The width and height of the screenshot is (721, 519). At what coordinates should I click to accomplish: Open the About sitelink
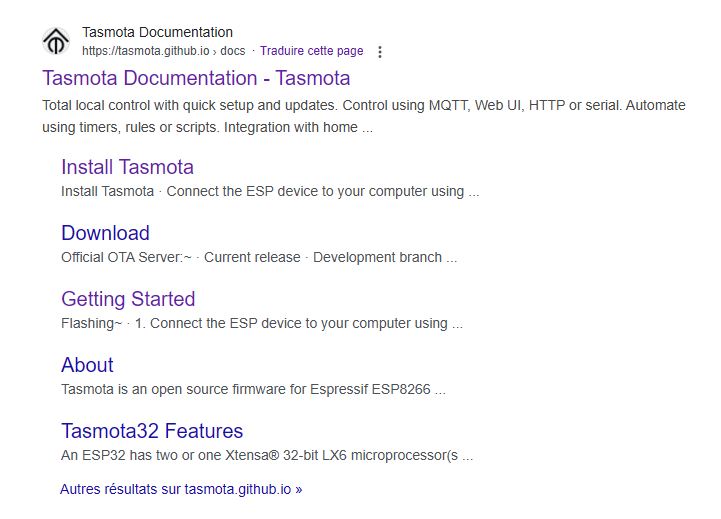[87, 365]
